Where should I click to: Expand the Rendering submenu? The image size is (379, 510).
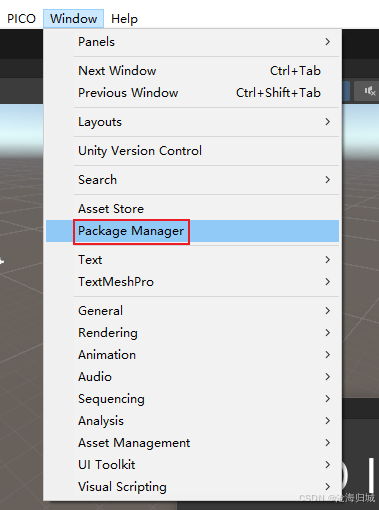coord(192,333)
